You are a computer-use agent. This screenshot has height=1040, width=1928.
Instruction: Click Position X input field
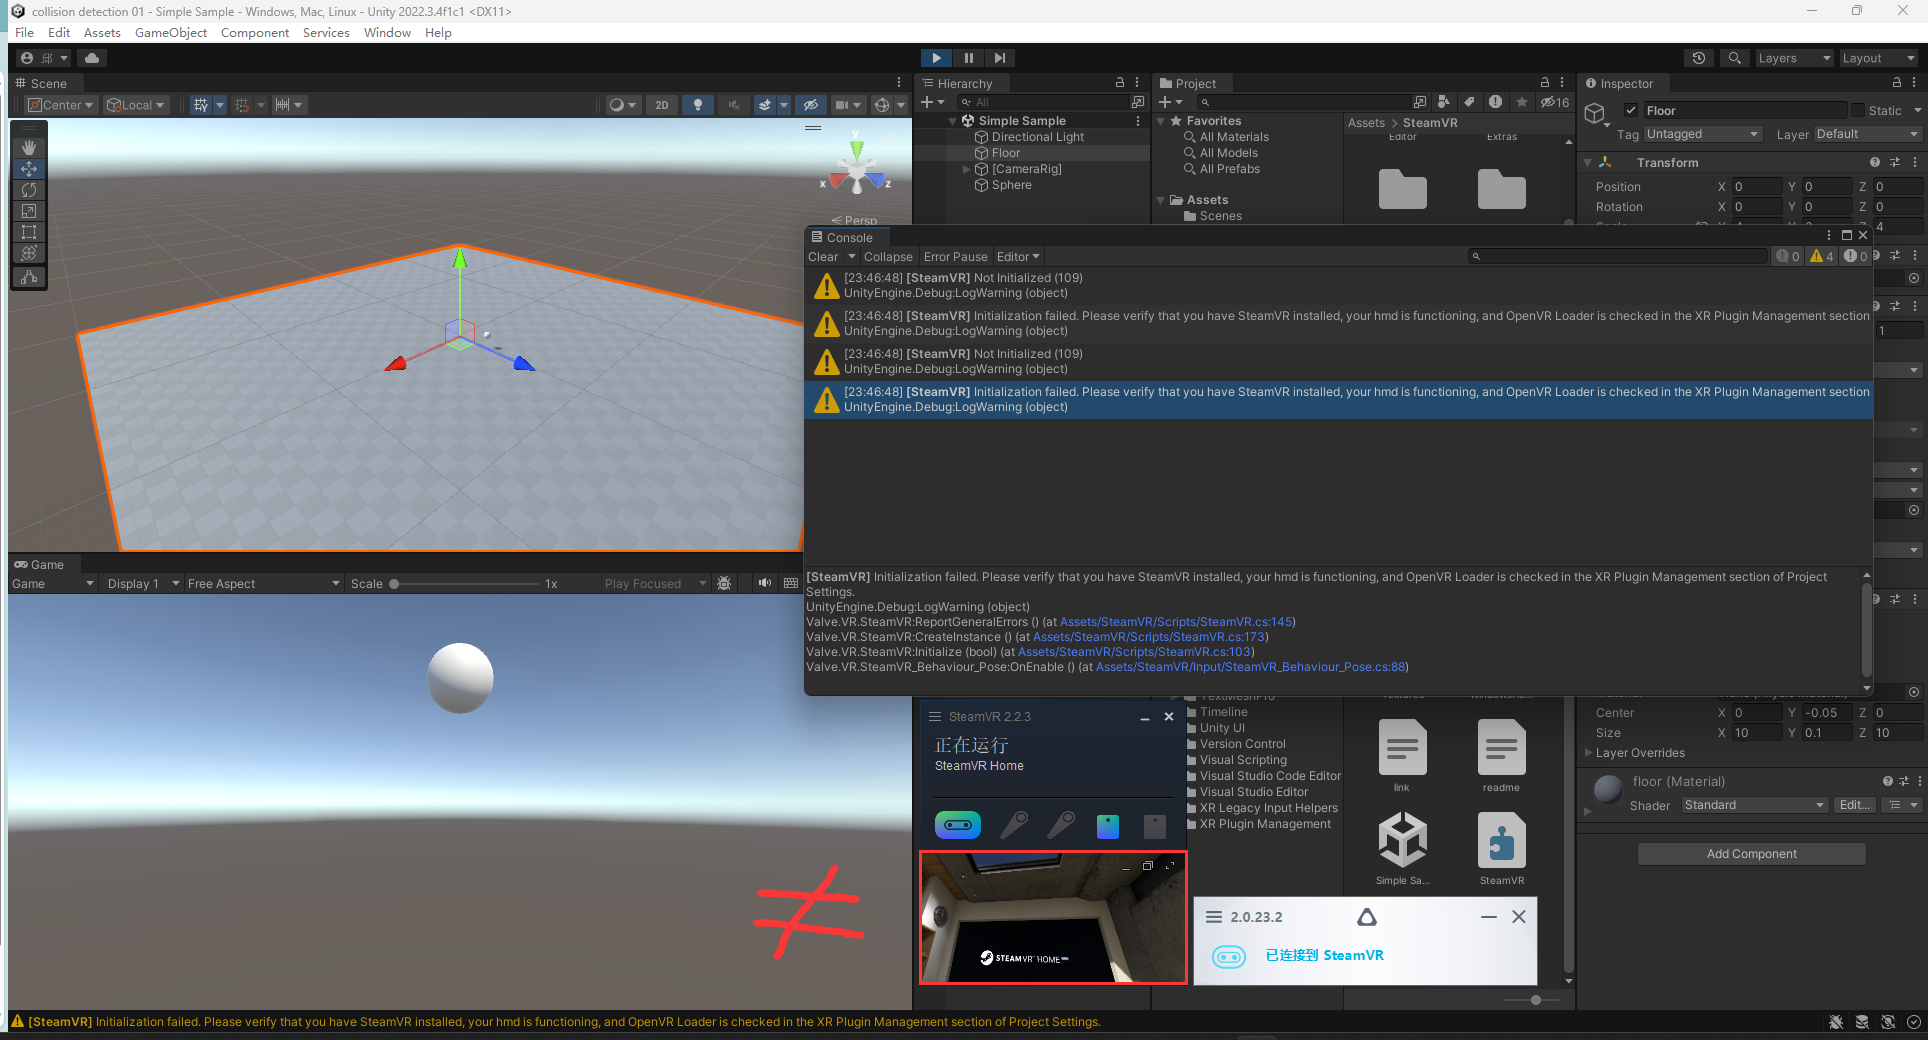[x=1757, y=187]
